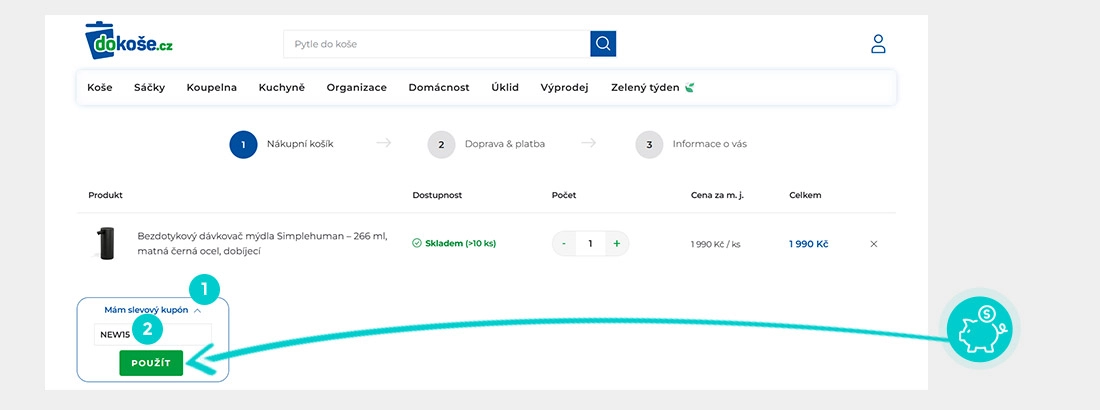Open the Organizace menu category
The image size is (1100, 410).
(356, 88)
